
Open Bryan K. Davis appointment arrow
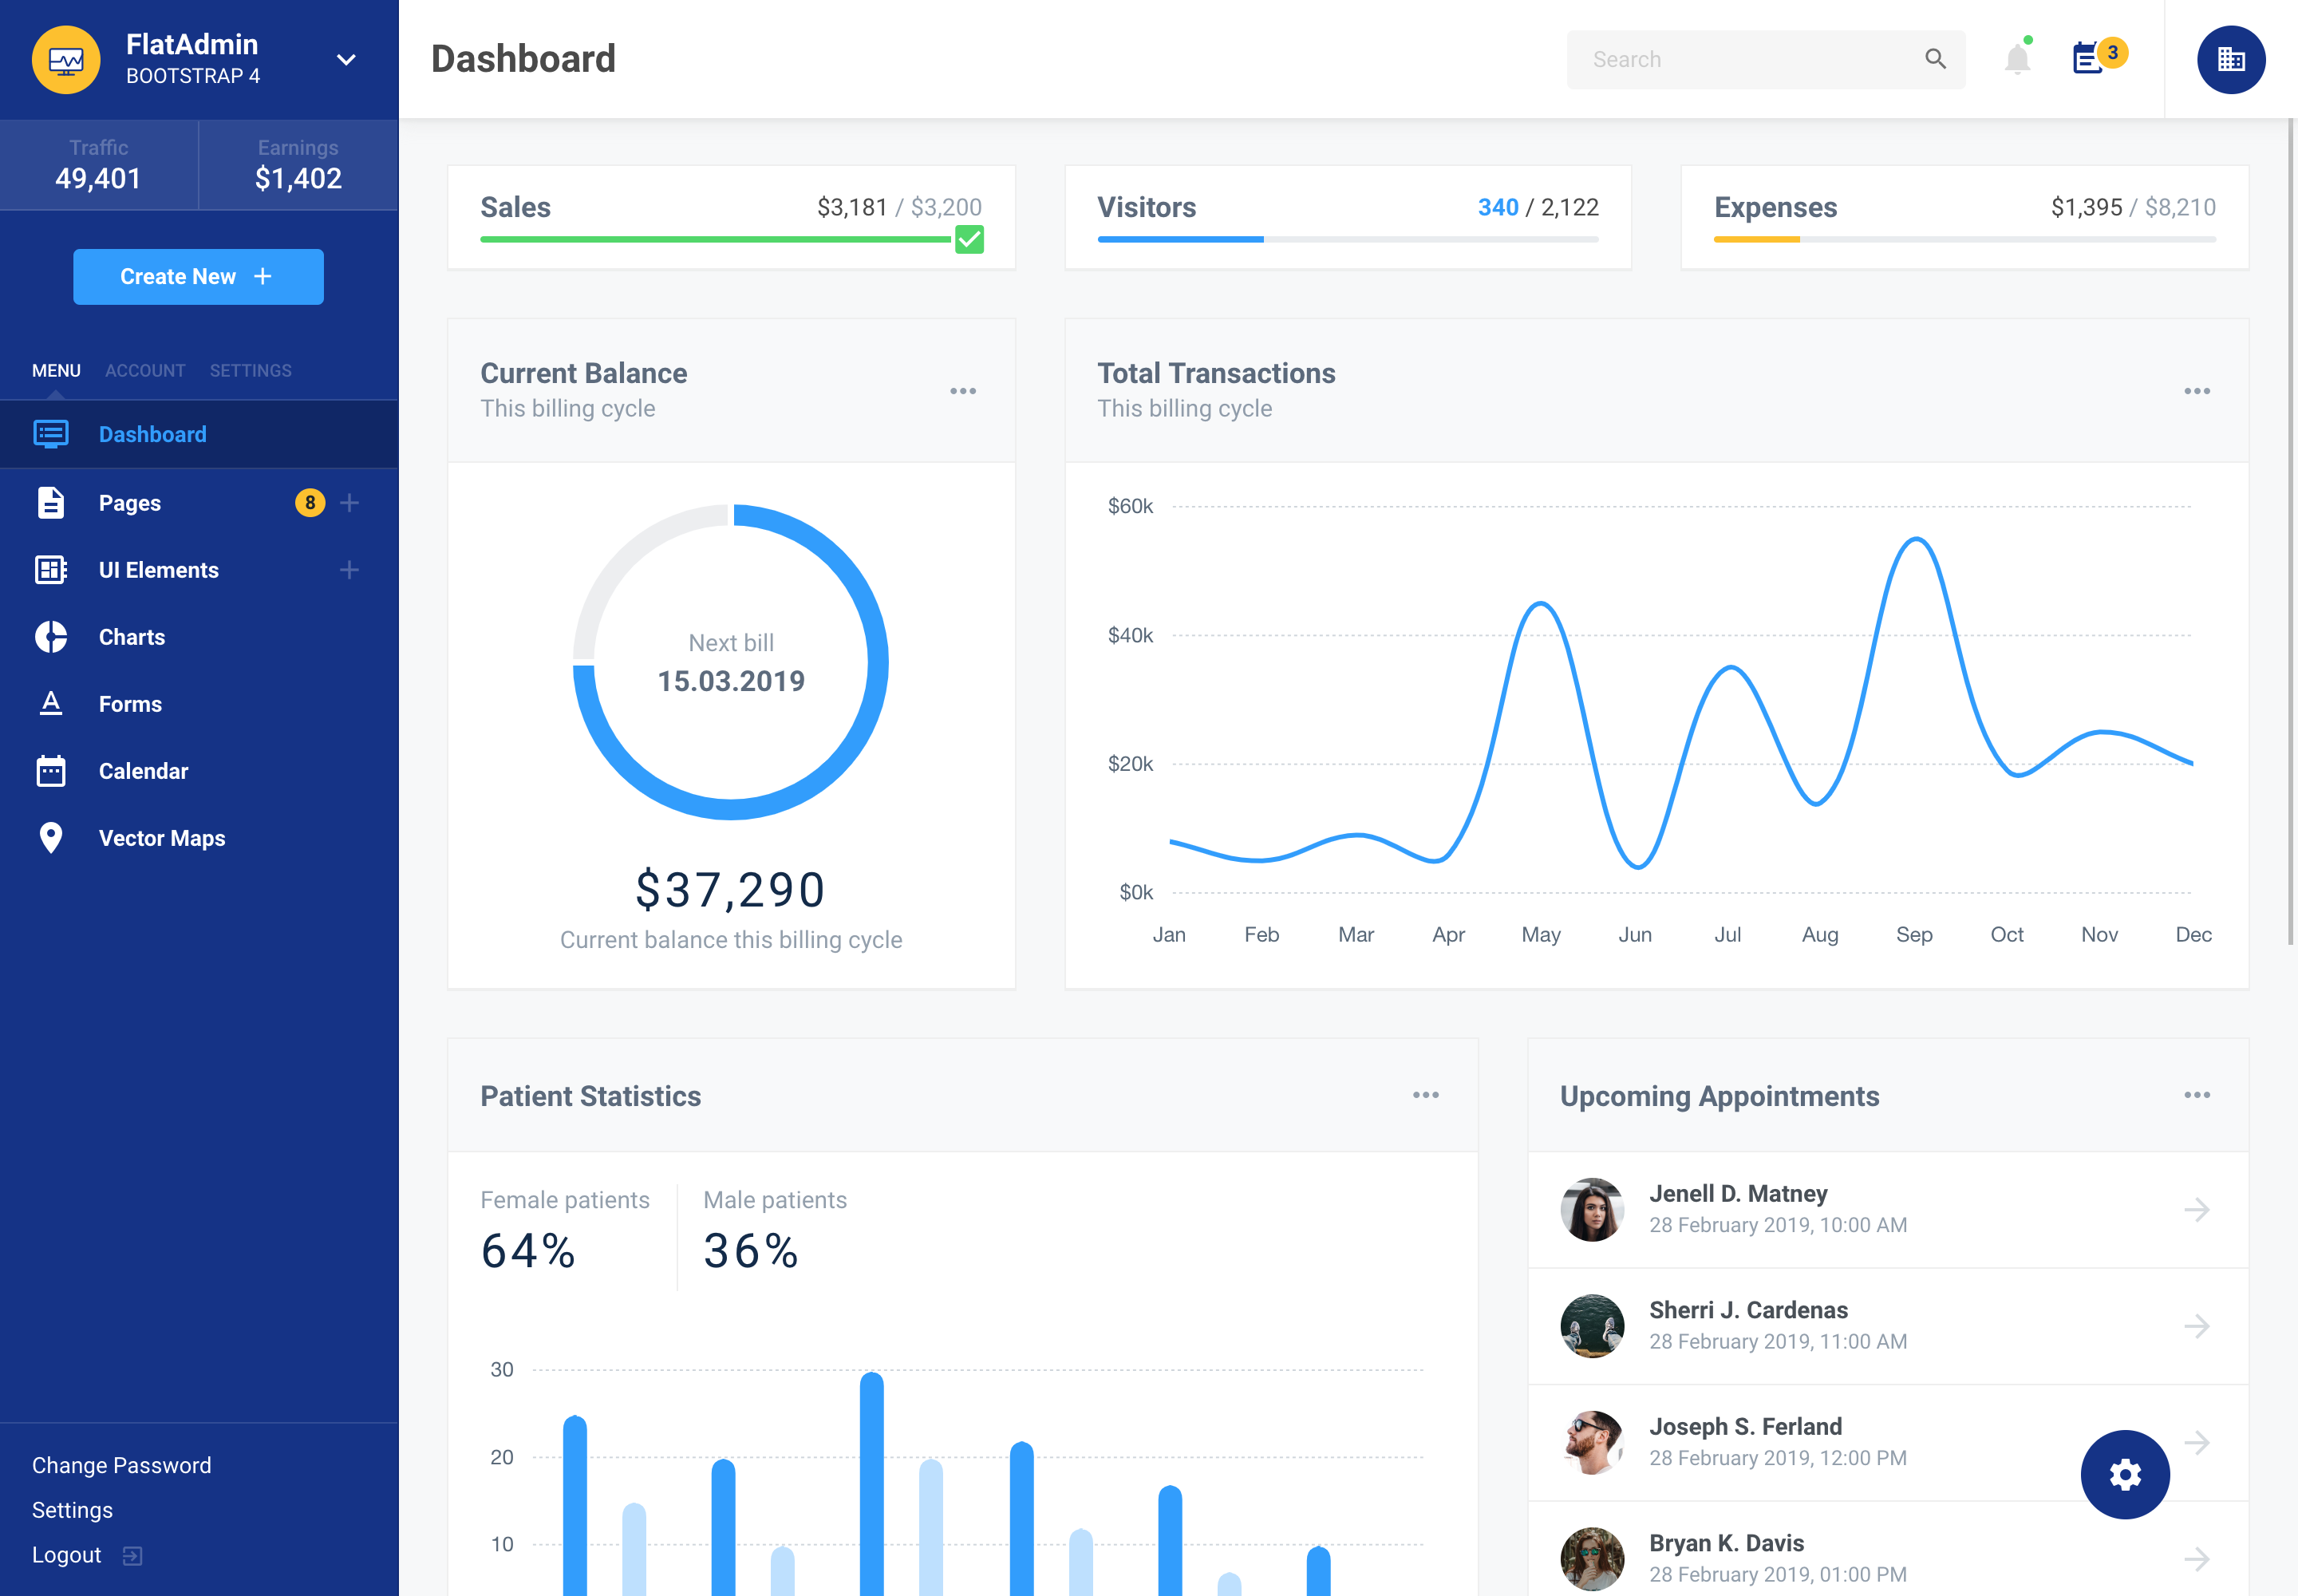pos(2196,1559)
